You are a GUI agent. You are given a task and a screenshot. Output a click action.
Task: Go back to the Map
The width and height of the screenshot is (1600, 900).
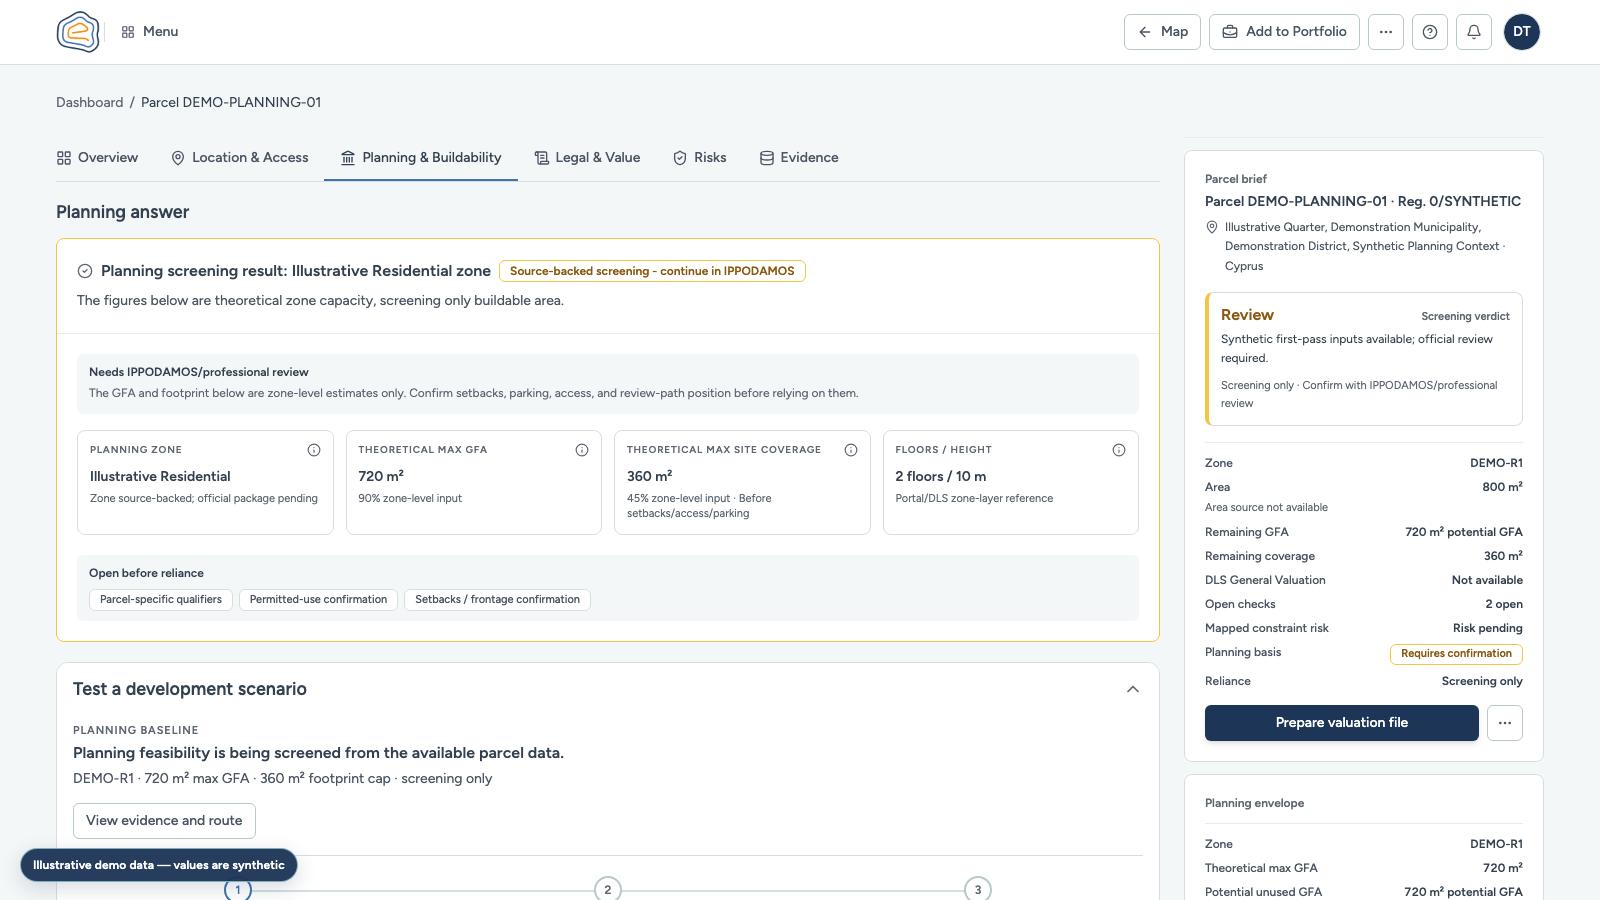click(x=1162, y=32)
